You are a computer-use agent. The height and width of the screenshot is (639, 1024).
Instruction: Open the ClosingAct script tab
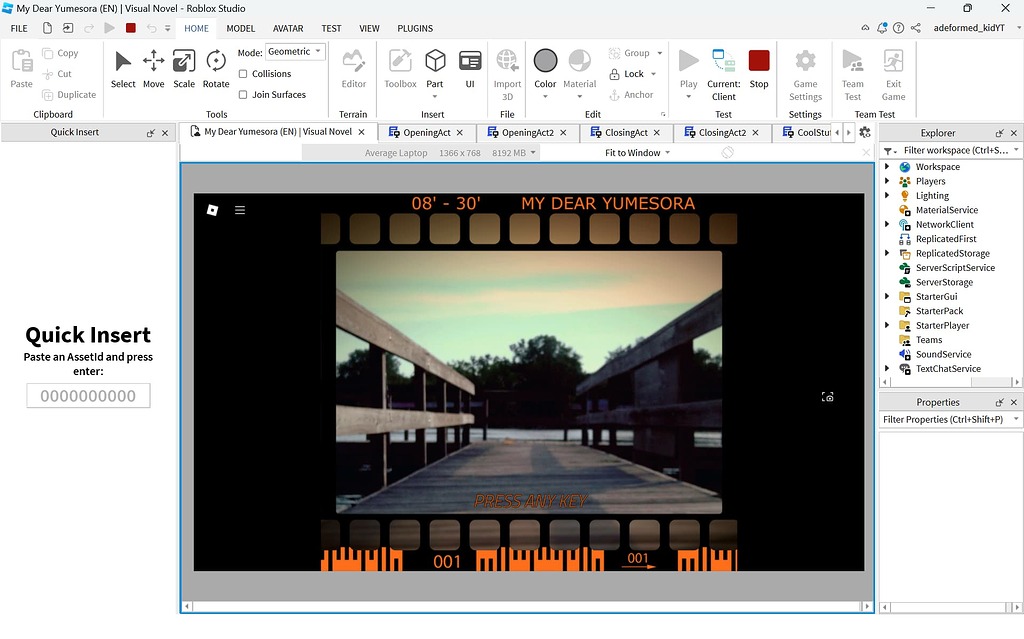click(x=625, y=131)
